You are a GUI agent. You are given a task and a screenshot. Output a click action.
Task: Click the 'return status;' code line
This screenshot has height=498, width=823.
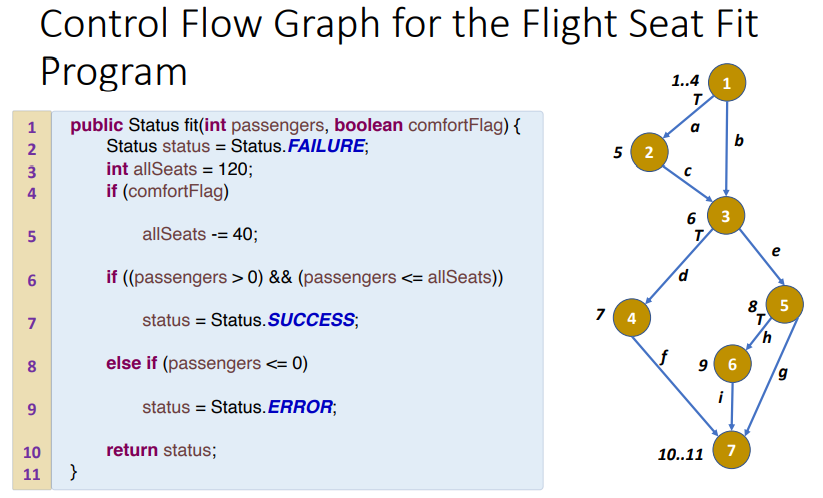[x=161, y=450]
